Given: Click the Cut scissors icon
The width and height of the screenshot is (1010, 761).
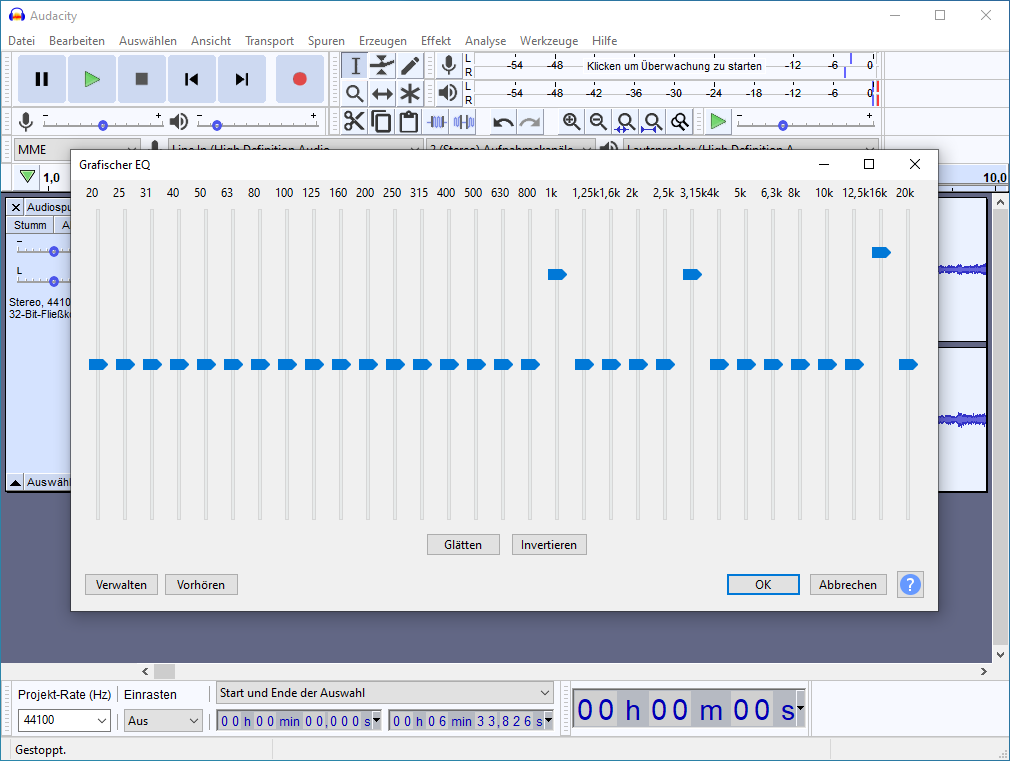Looking at the screenshot, I should (354, 122).
